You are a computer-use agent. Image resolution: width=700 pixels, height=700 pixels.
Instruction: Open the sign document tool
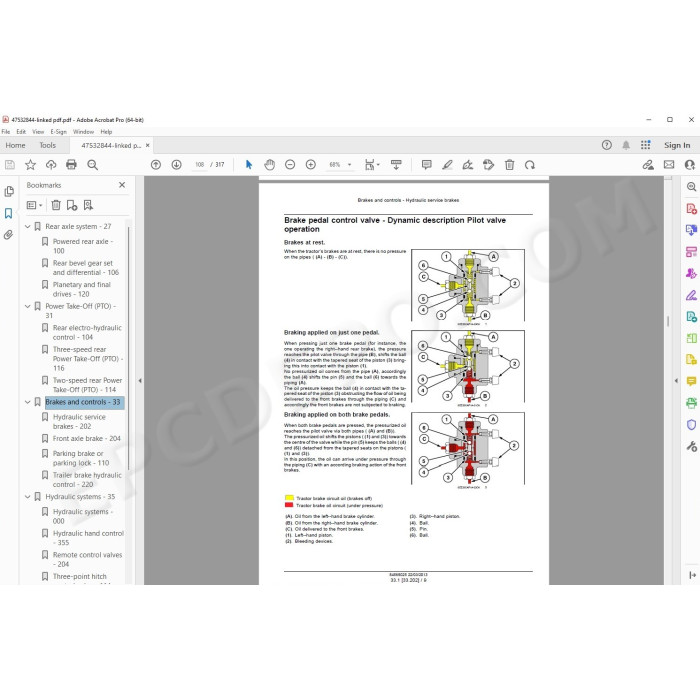[x=468, y=165]
